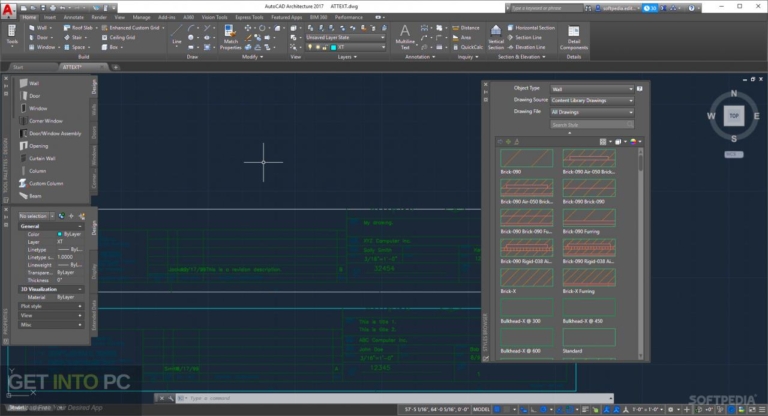Open the annotation scale dropdown in status bar
768x416 pixels.
point(648,409)
